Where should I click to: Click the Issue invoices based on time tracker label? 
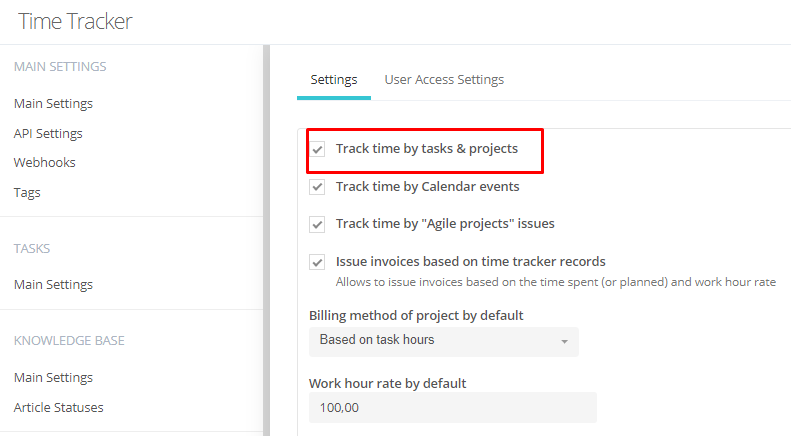point(471,261)
